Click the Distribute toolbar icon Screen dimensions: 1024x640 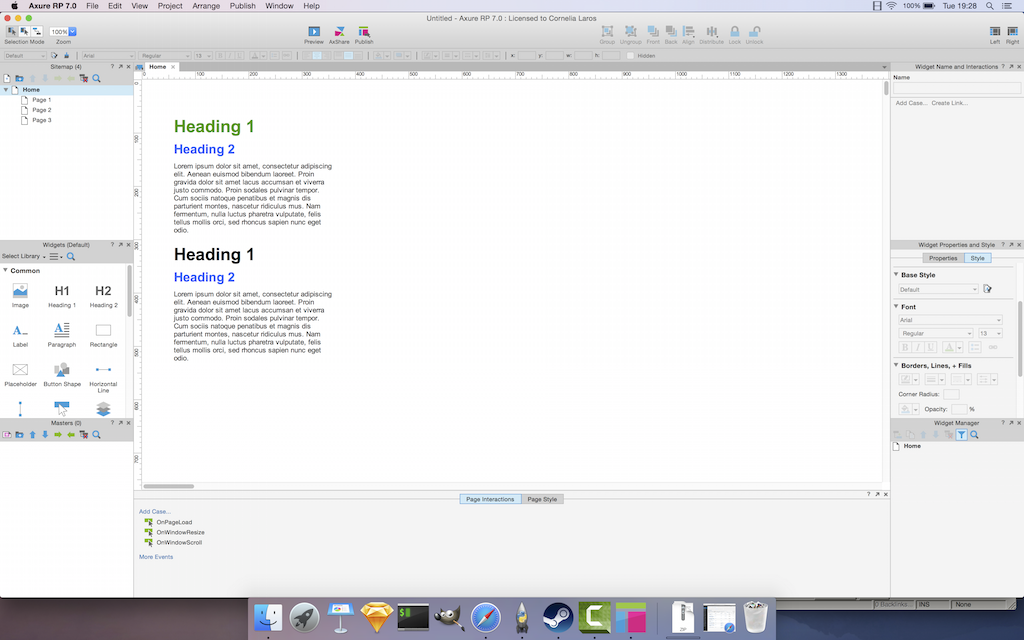(711, 35)
